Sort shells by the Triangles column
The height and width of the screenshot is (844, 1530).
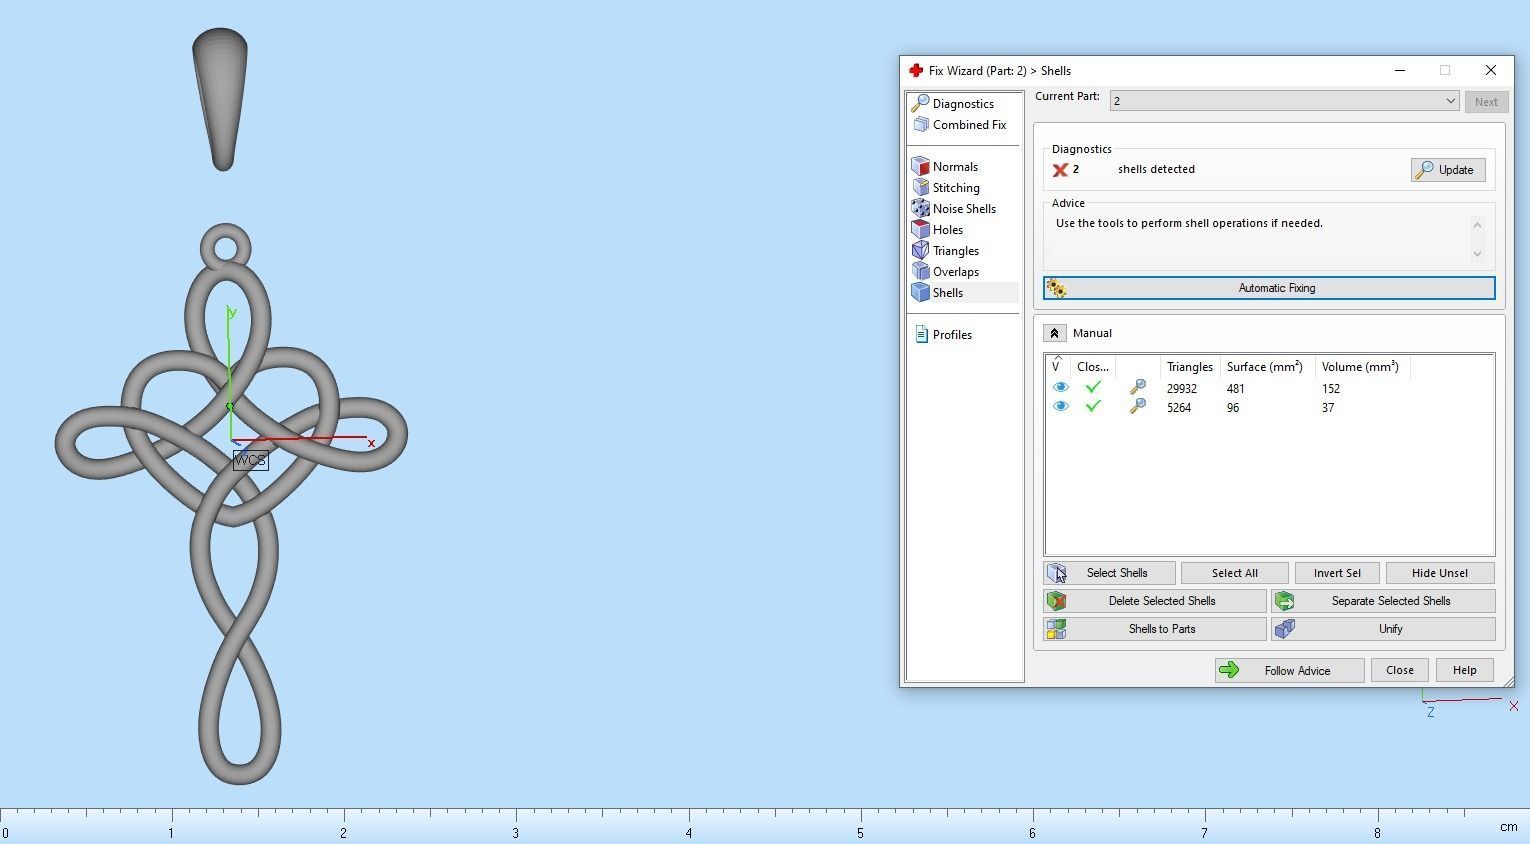pyautogui.click(x=1190, y=367)
